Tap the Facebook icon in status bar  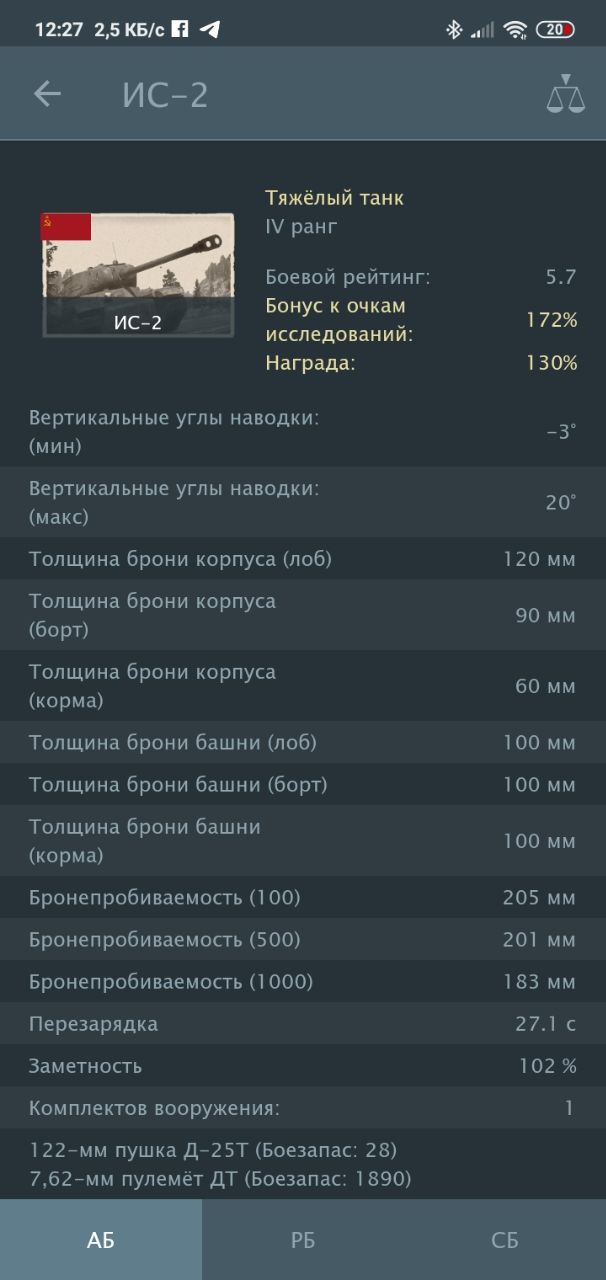pos(180,29)
